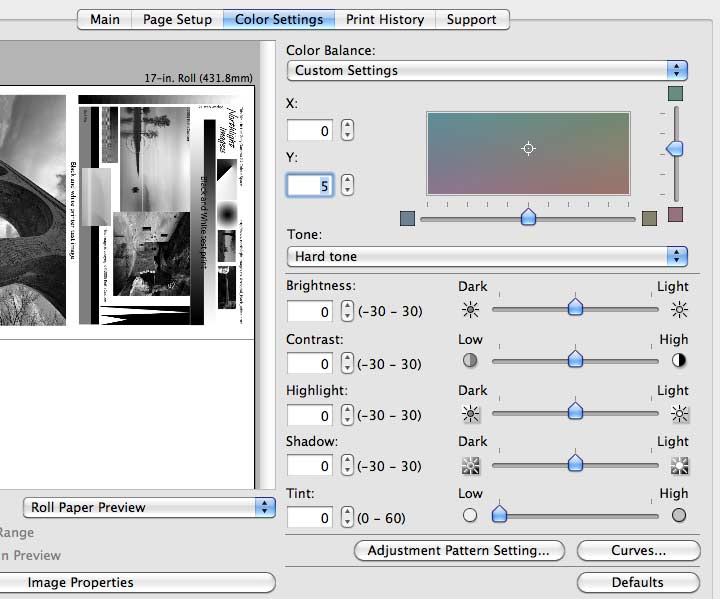Open the Tone dropdown showing Hard tone
Screen dimensions: 720x599
click(x=487, y=256)
